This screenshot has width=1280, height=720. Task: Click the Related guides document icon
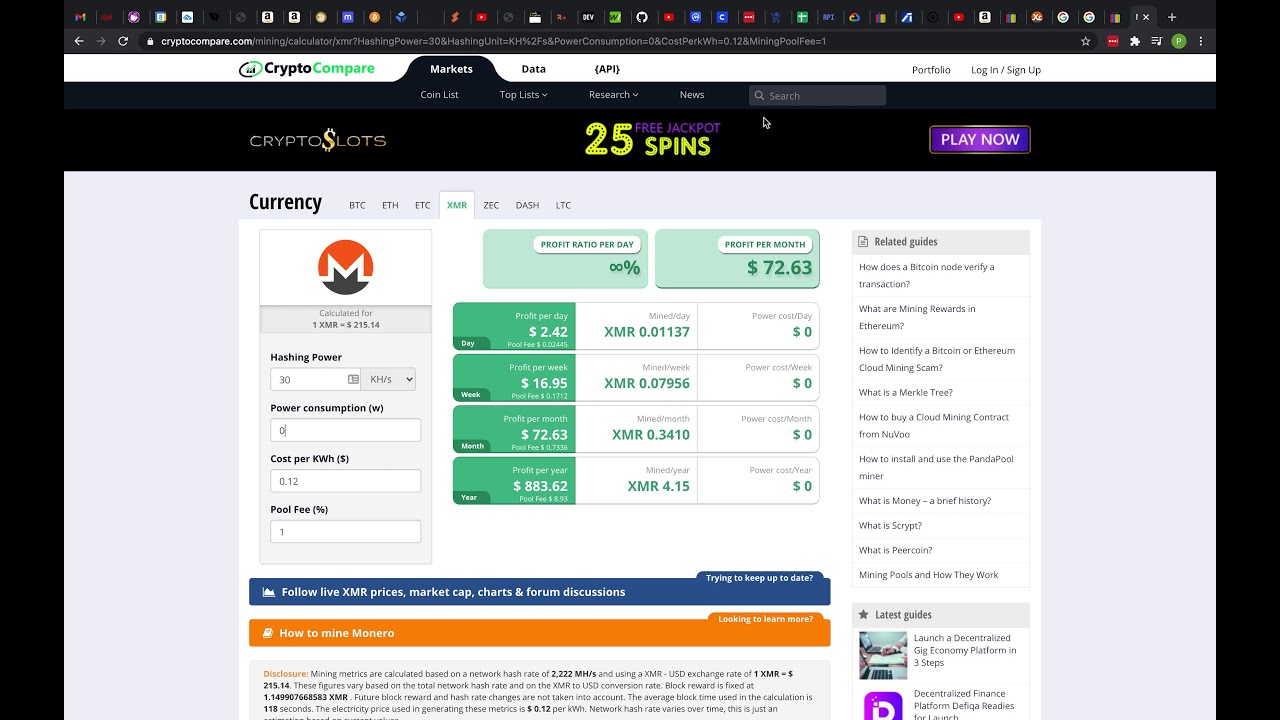pyautogui.click(x=863, y=241)
